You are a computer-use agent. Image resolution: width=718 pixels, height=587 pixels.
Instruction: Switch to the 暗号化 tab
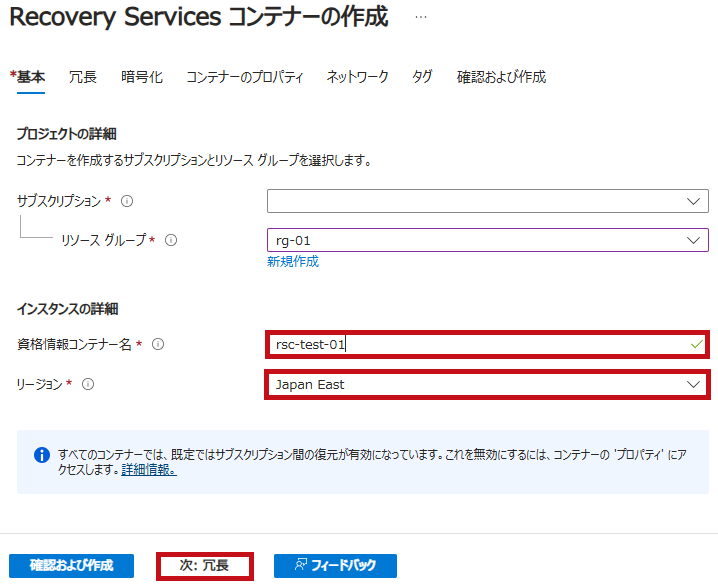pos(142,77)
